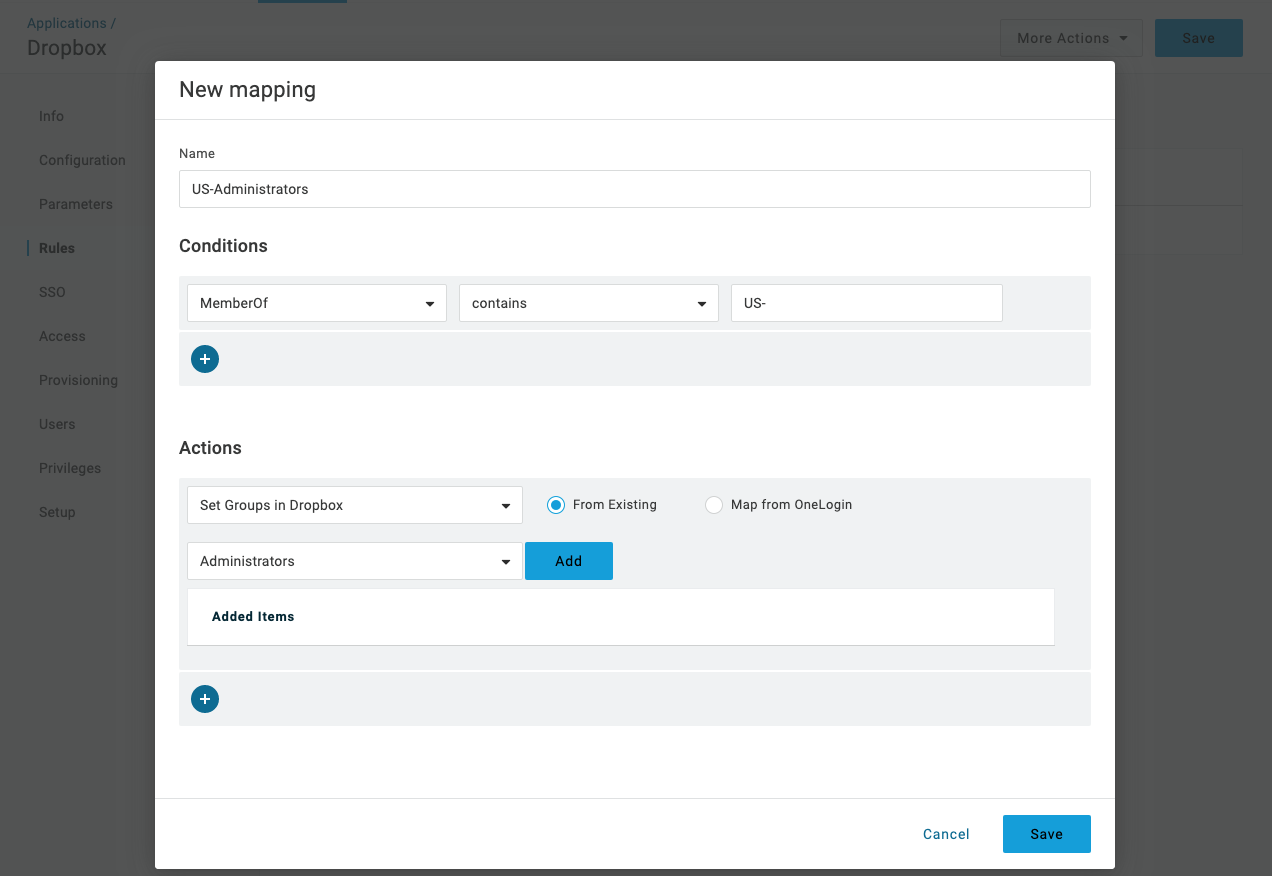Click the Added Items heading
This screenshot has width=1272, height=876.
coord(253,616)
